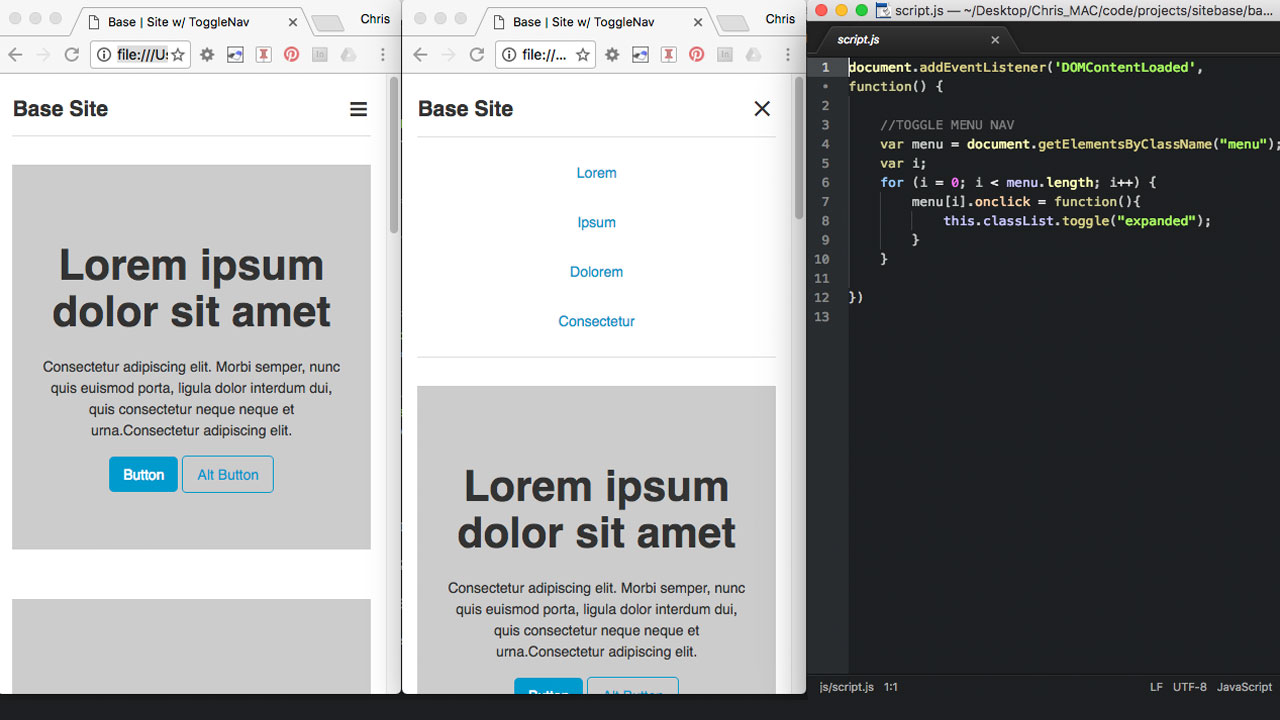The height and width of the screenshot is (720, 1280).
Task: Collapse the nav with the X icon
Action: (x=762, y=109)
